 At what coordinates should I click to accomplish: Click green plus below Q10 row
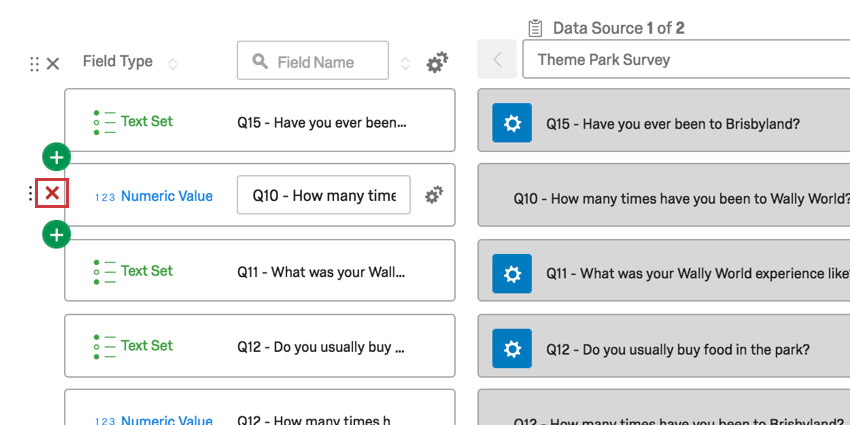(x=57, y=234)
